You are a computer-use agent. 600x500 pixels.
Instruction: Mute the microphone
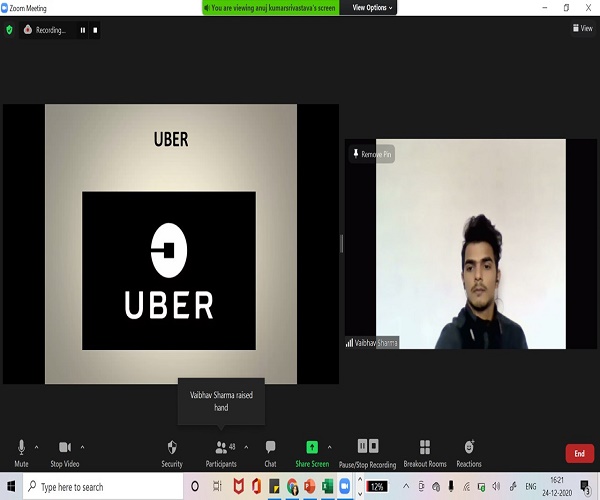pos(21,453)
